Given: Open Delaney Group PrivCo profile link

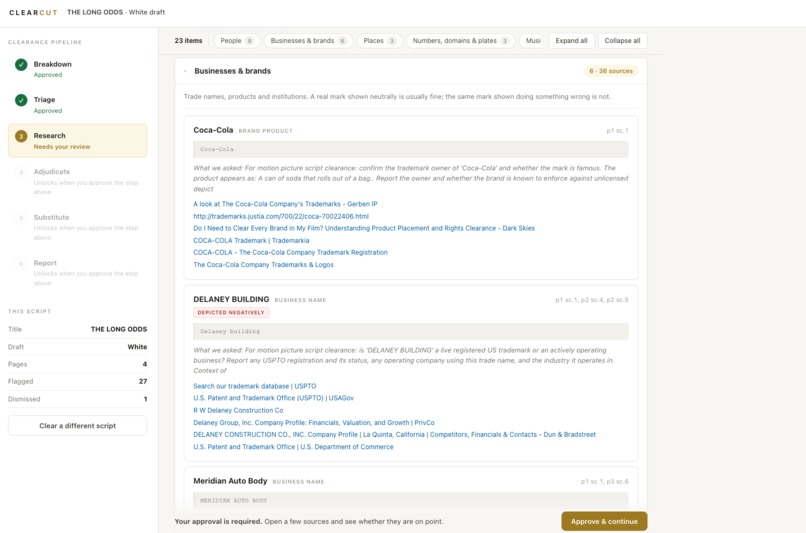Looking at the screenshot, I should tap(314, 422).
